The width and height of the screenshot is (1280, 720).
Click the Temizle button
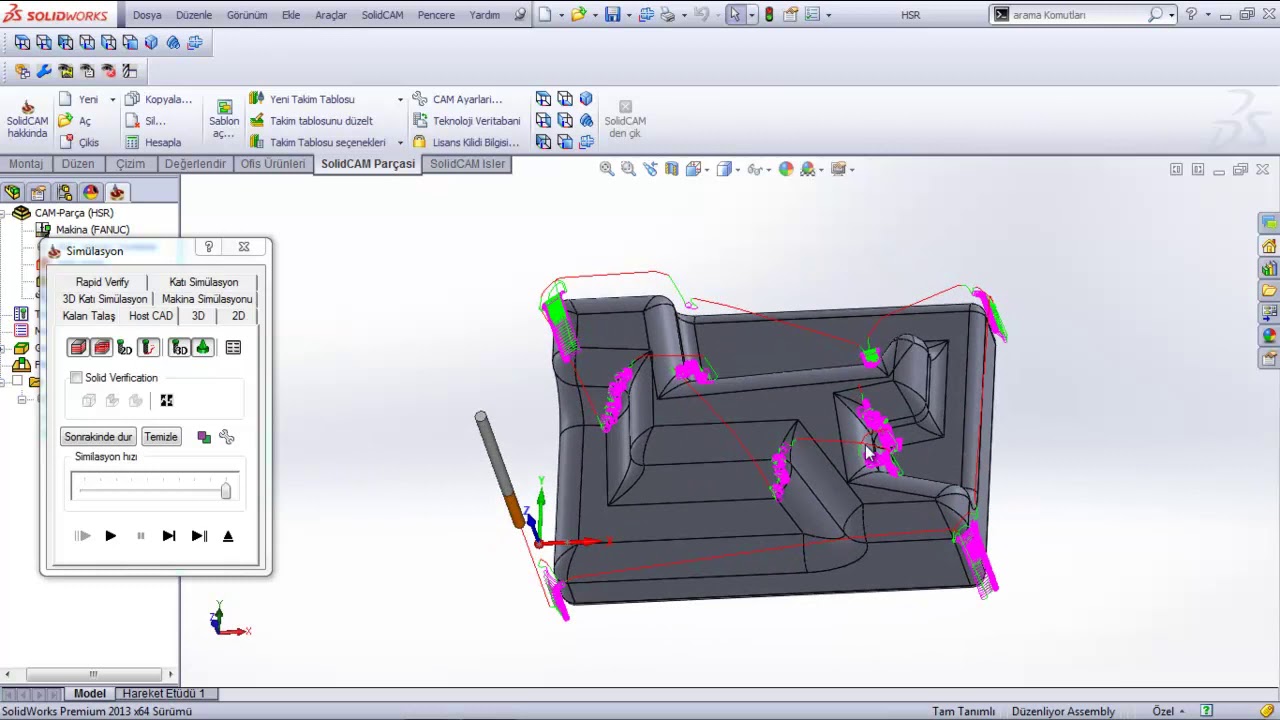[x=161, y=437]
